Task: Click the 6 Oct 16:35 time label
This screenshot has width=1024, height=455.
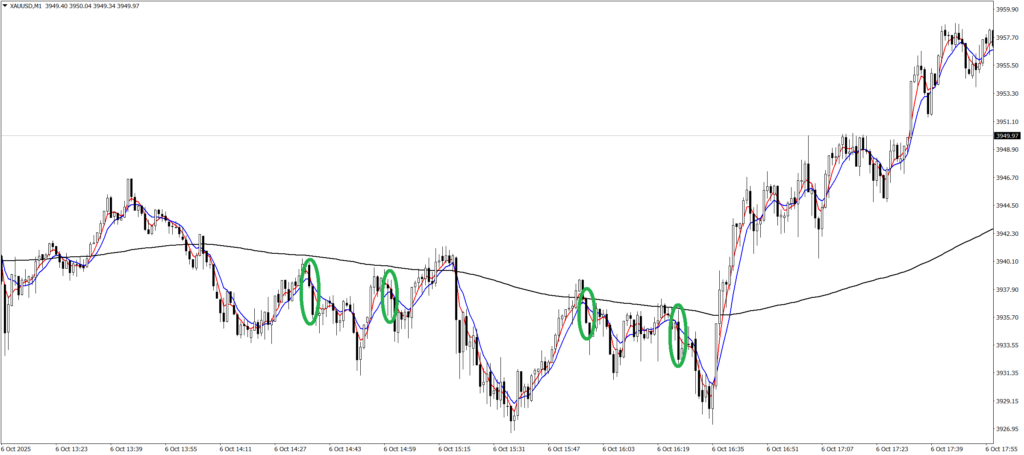Action: (730, 449)
